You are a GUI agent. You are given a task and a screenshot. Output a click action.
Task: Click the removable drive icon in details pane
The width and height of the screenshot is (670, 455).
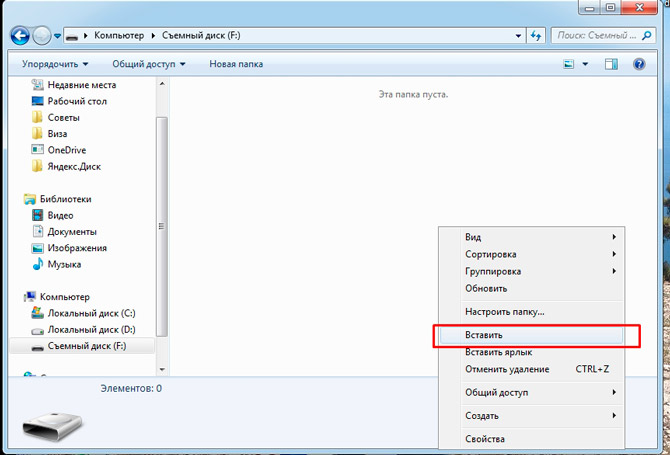(x=46, y=424)
